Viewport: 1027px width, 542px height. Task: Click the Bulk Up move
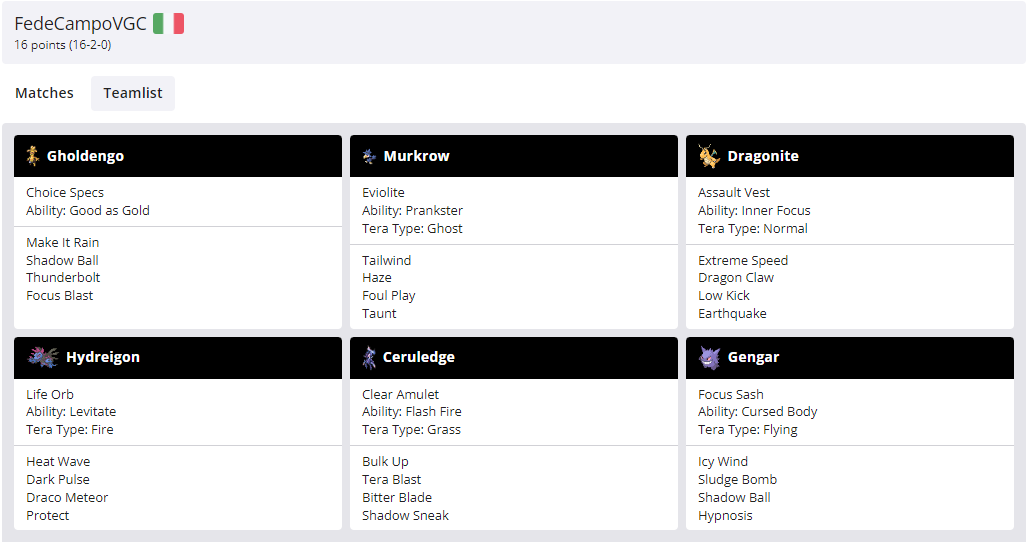point(385,461)
